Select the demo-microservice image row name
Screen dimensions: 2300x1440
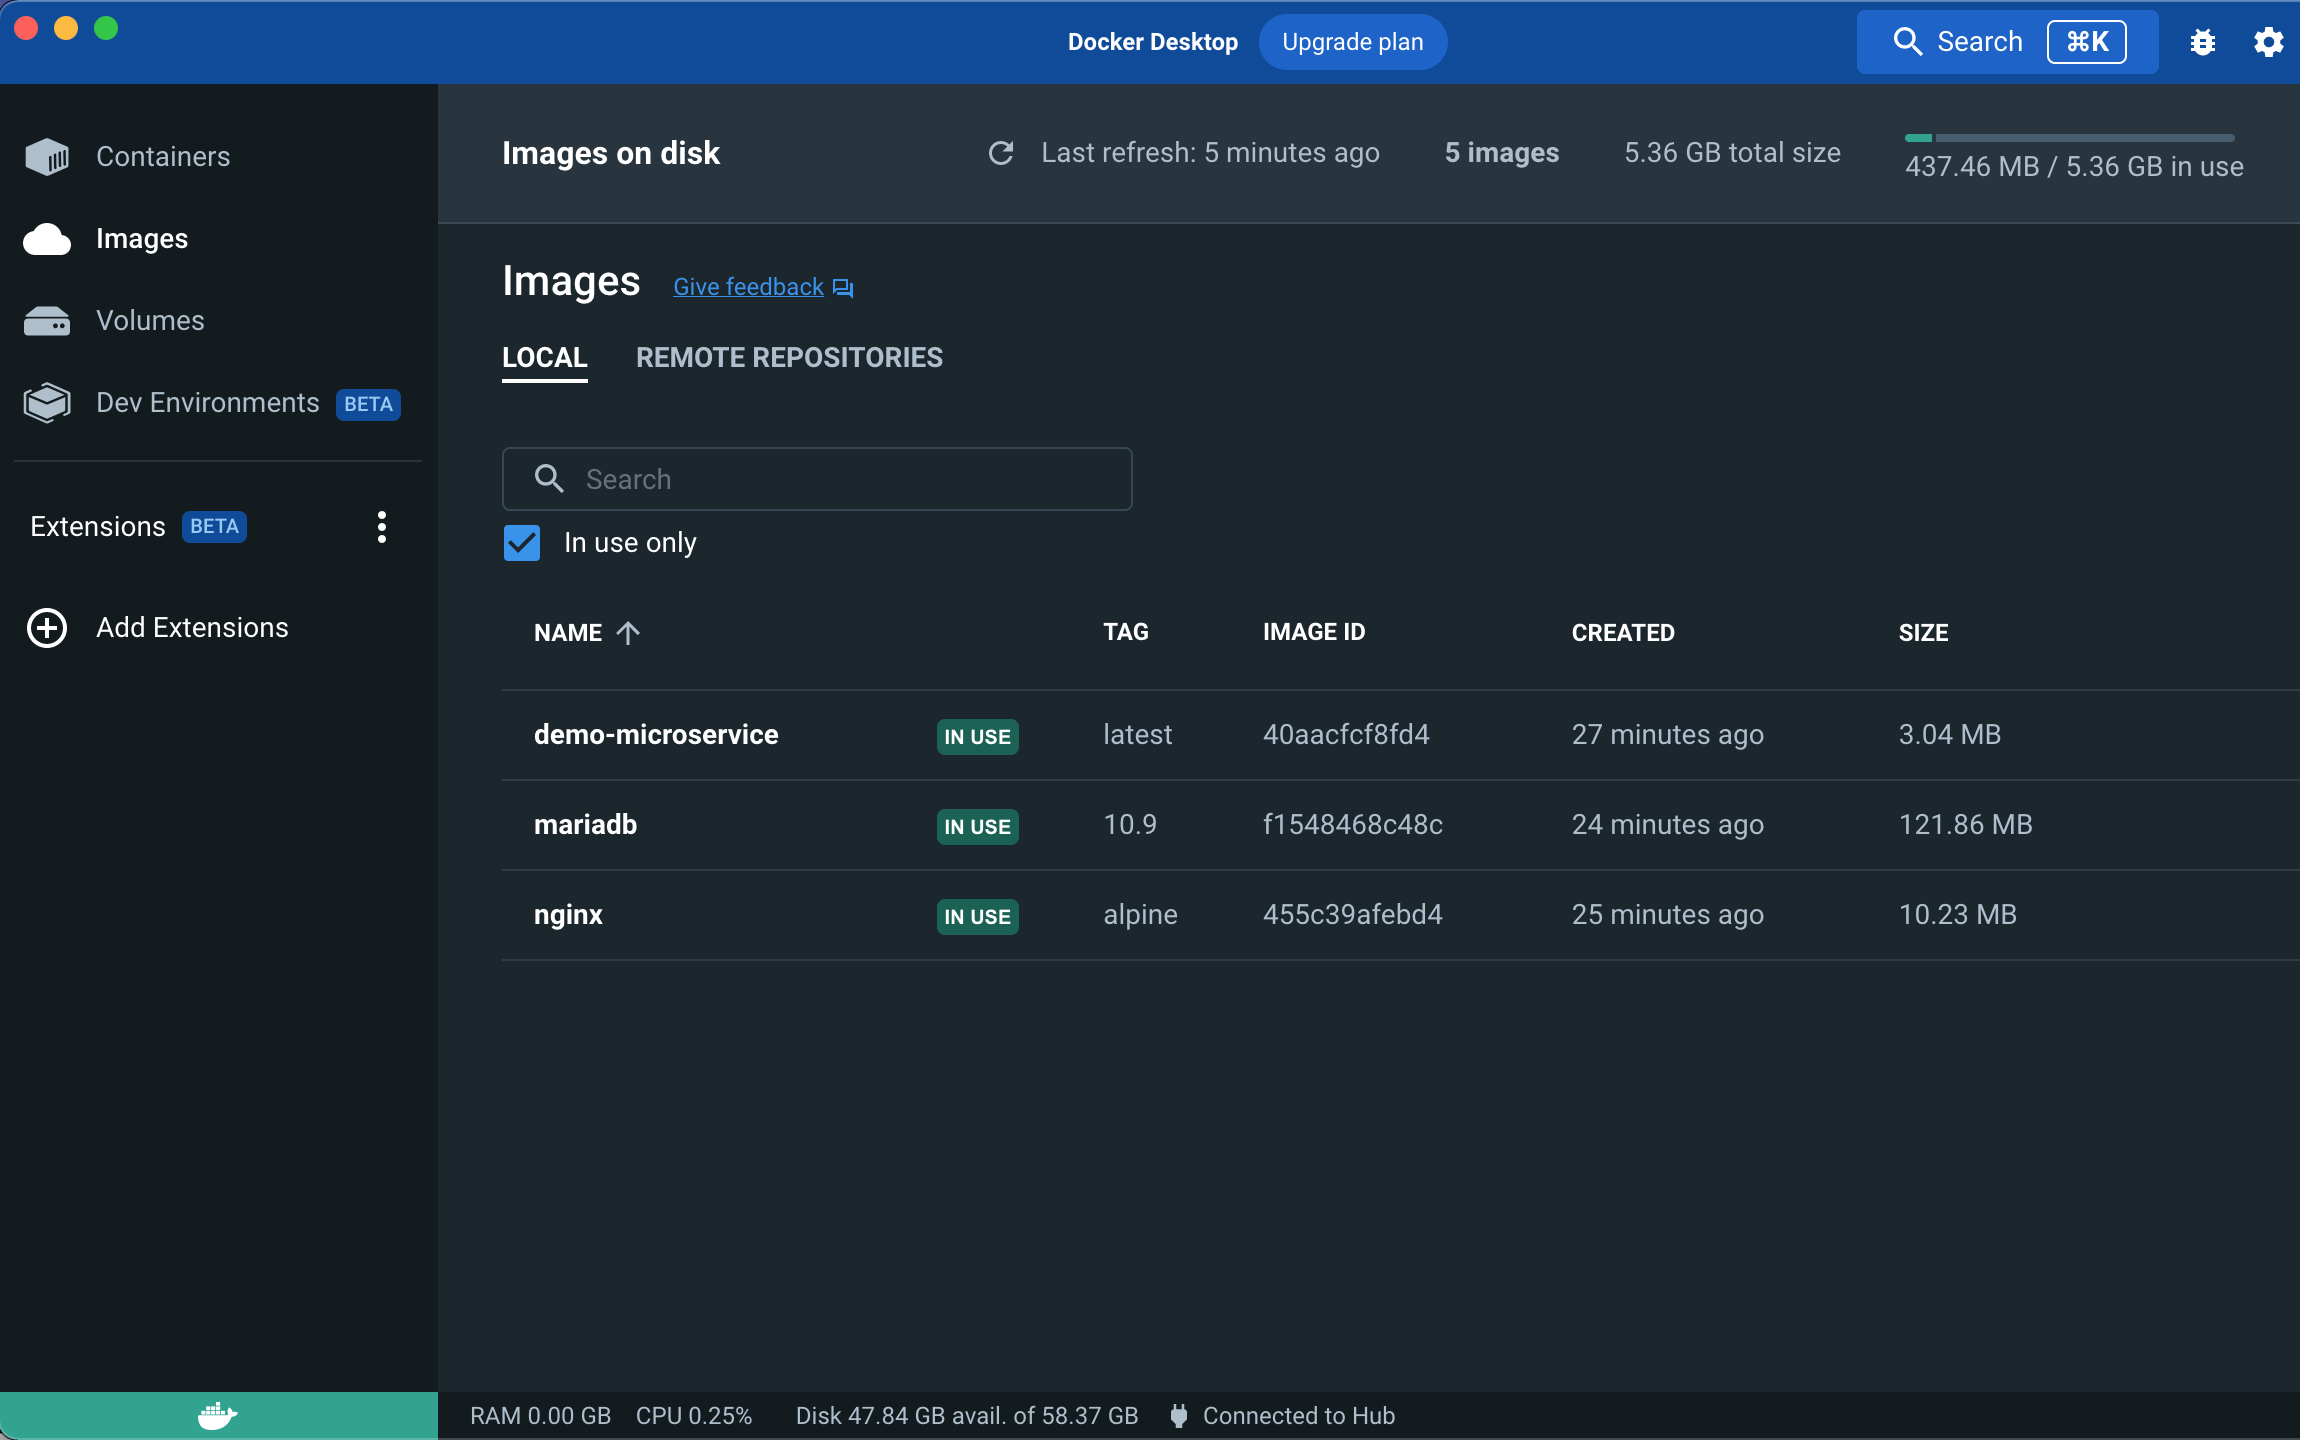(656, 735)
